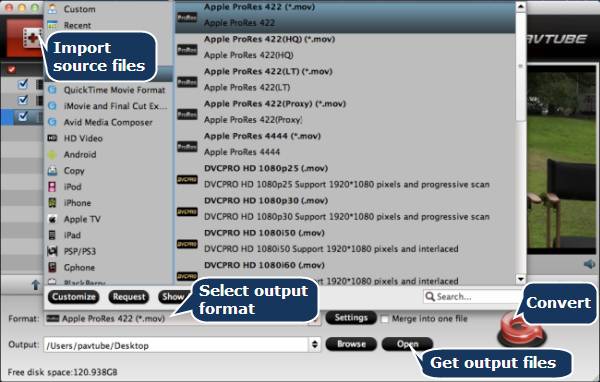This screenshot has height=382, width=600.
Task: Click the Open output folder button
Action: tap(407, 344)
